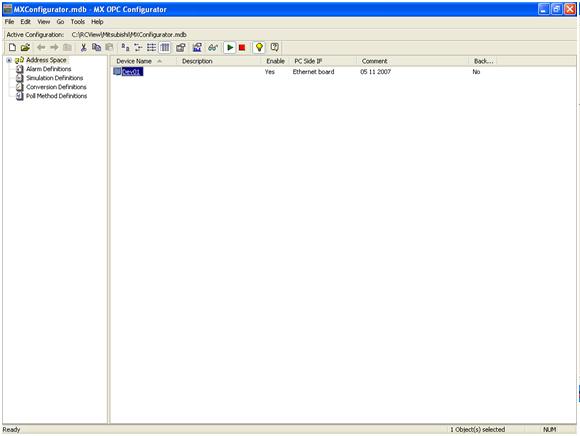Click the help question mark toolbar icon
Screen dimensions: 580x436
tap(274, 47)
